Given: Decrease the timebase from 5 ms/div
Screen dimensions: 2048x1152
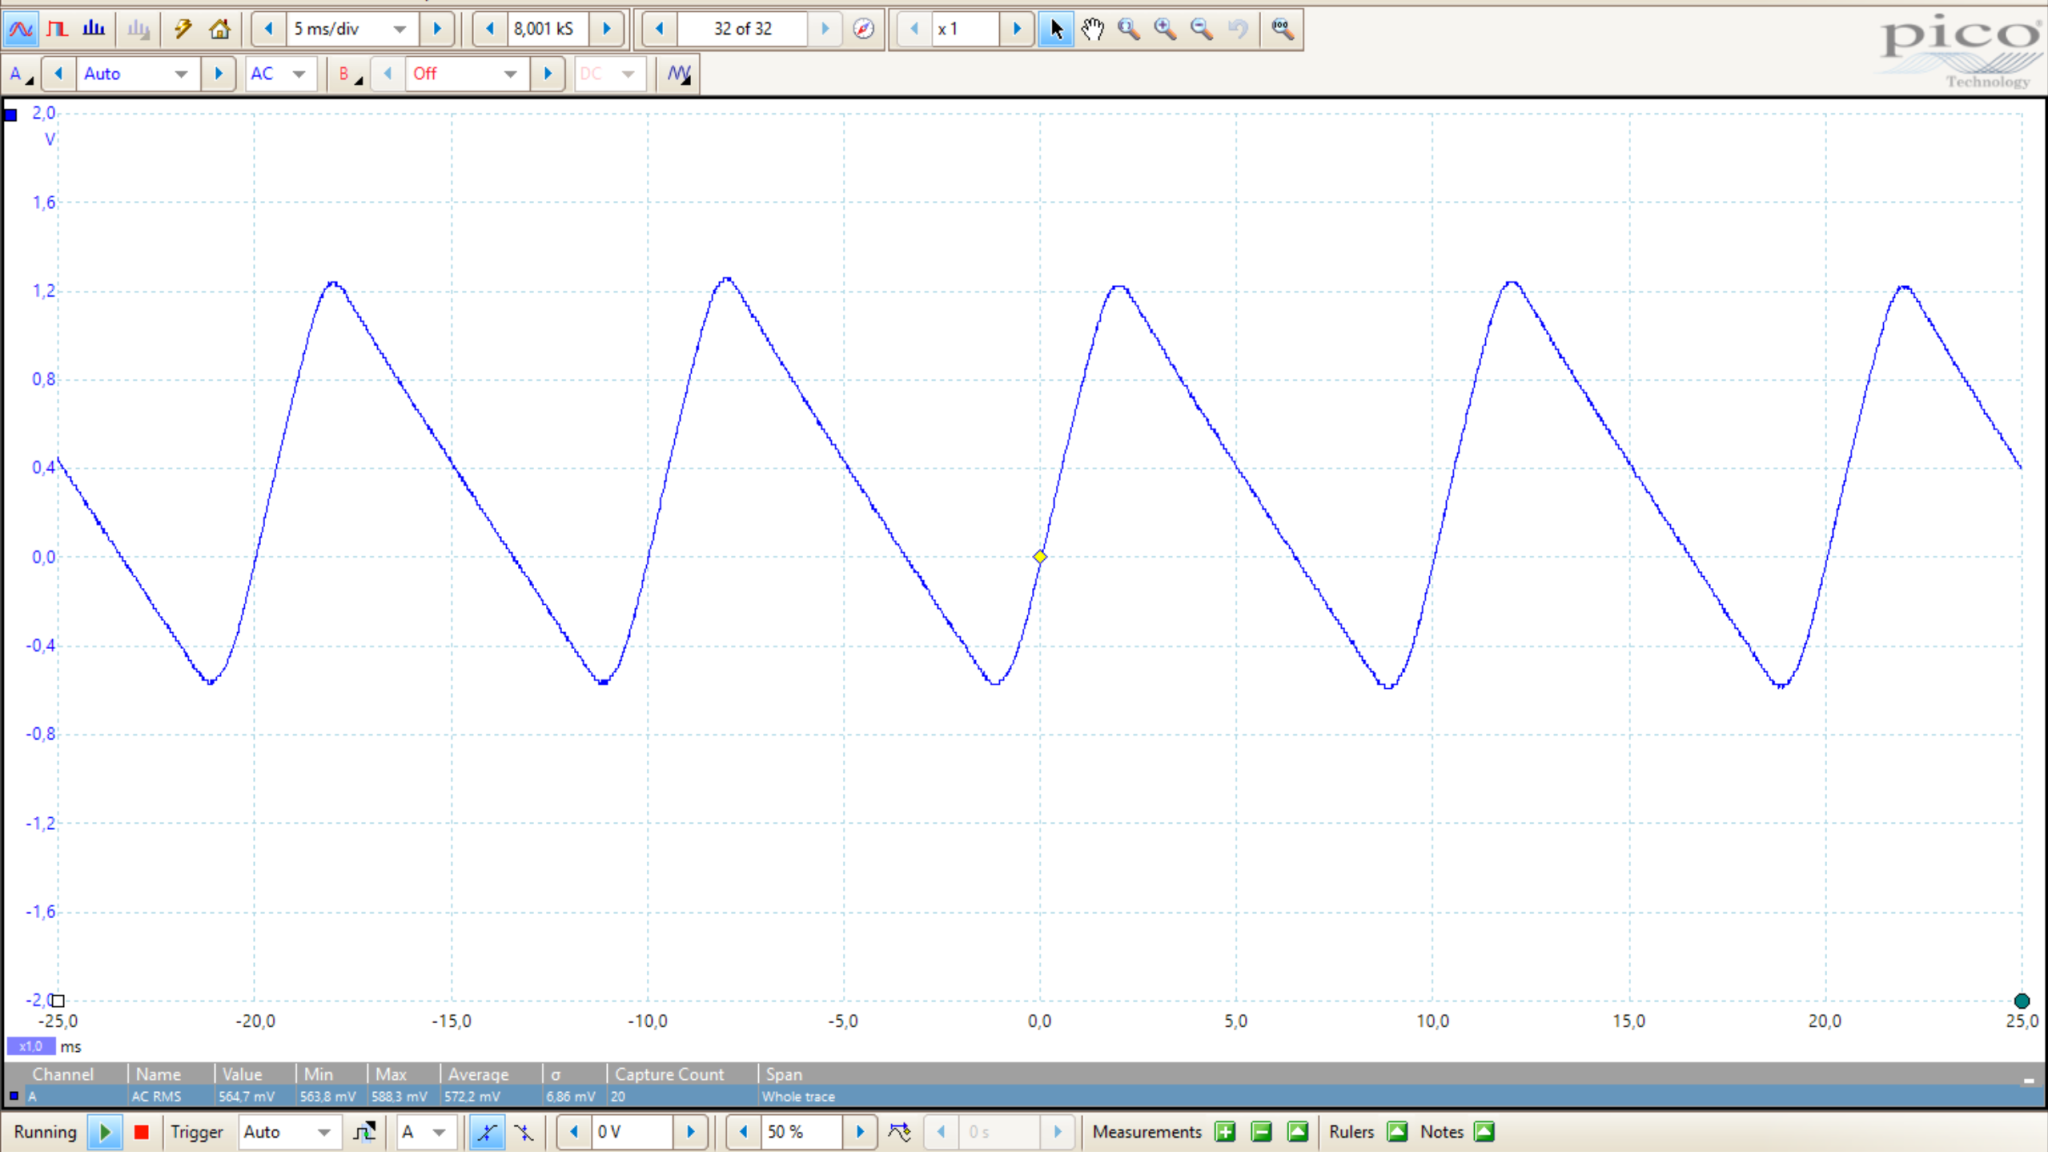Looking at the screenshot, I should [268, 29].
